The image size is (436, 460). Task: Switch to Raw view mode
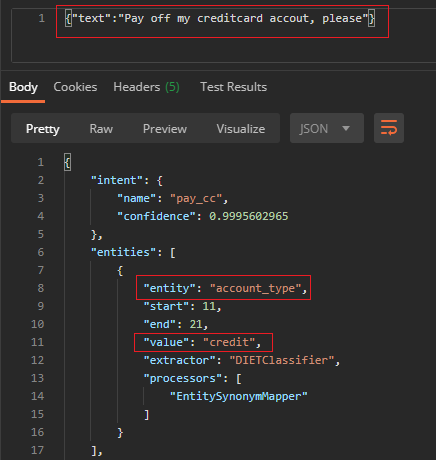101,129
